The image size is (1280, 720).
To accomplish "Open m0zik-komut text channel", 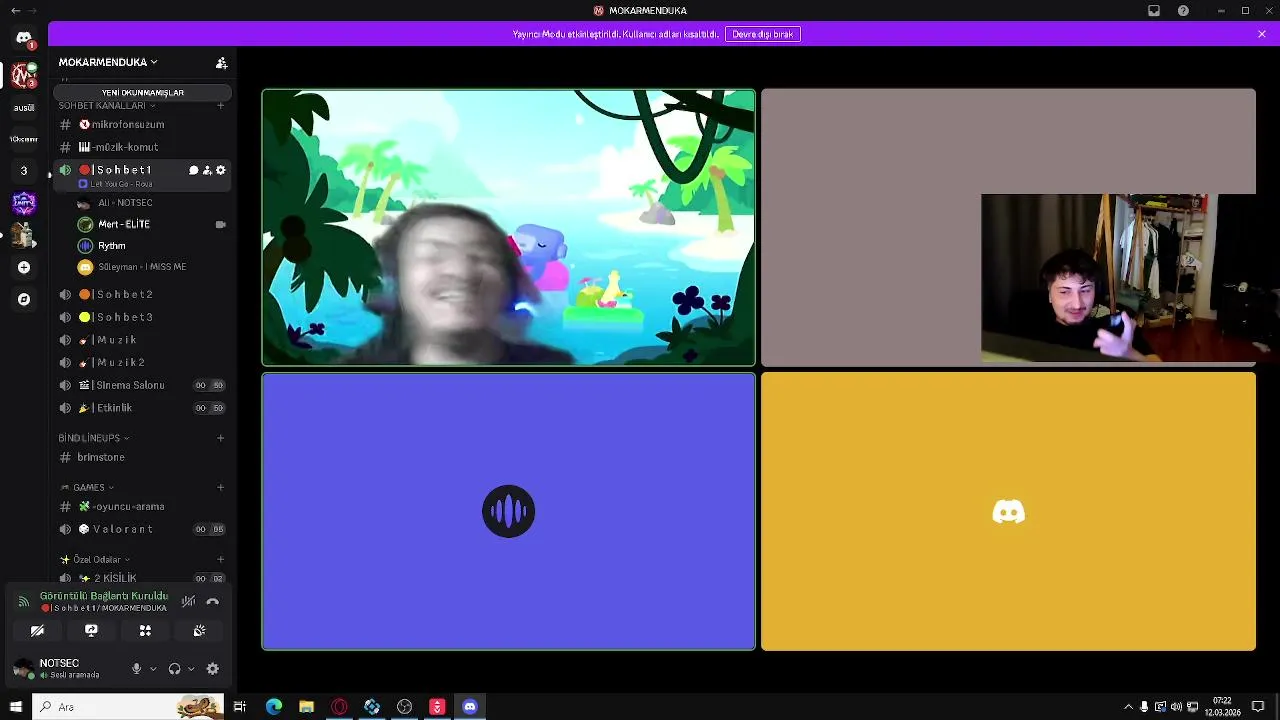I will pyautogui.click(x=142, y=147).
